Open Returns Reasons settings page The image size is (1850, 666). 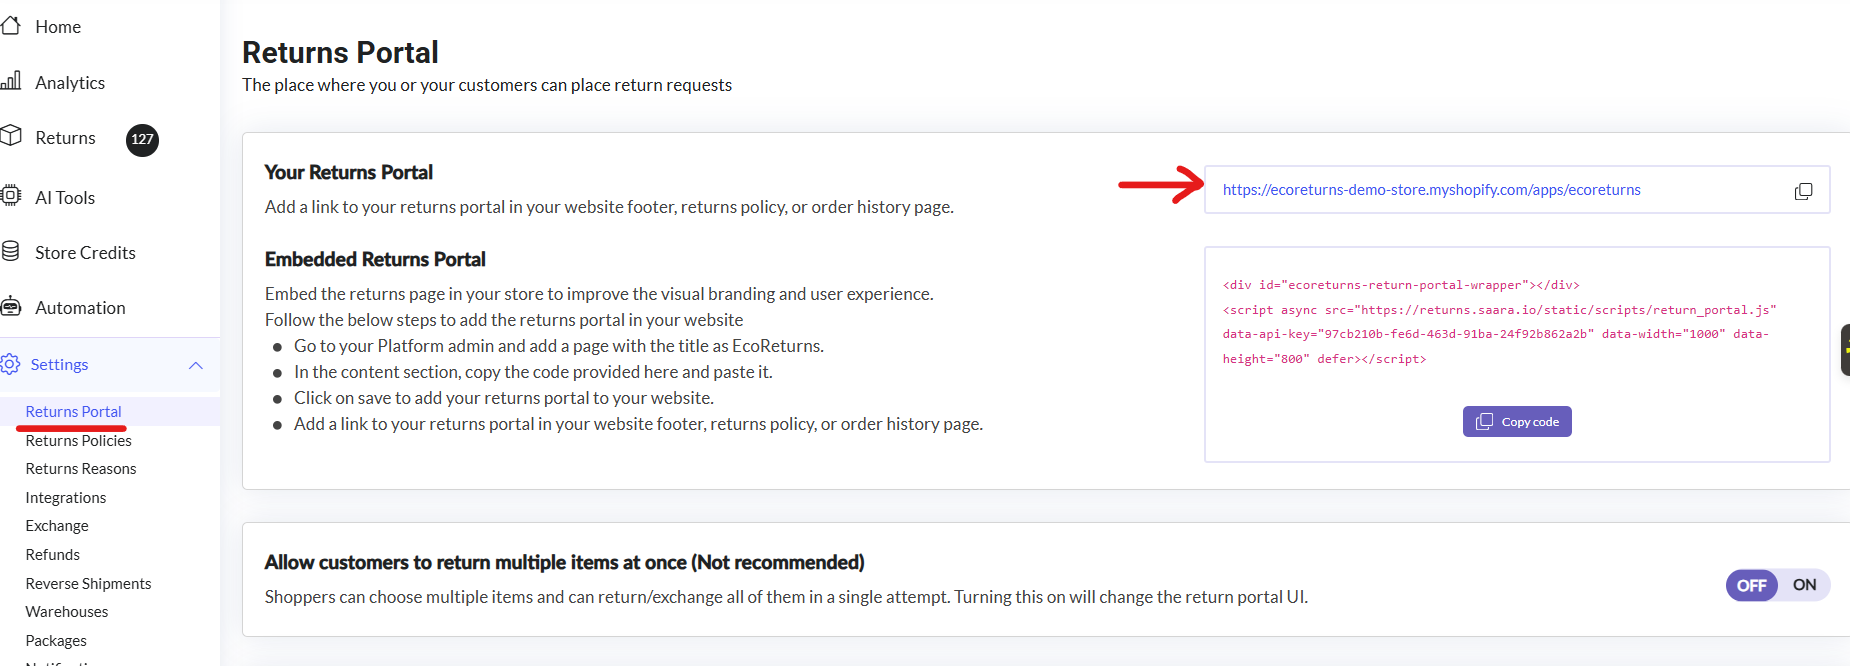pos(80,468)
